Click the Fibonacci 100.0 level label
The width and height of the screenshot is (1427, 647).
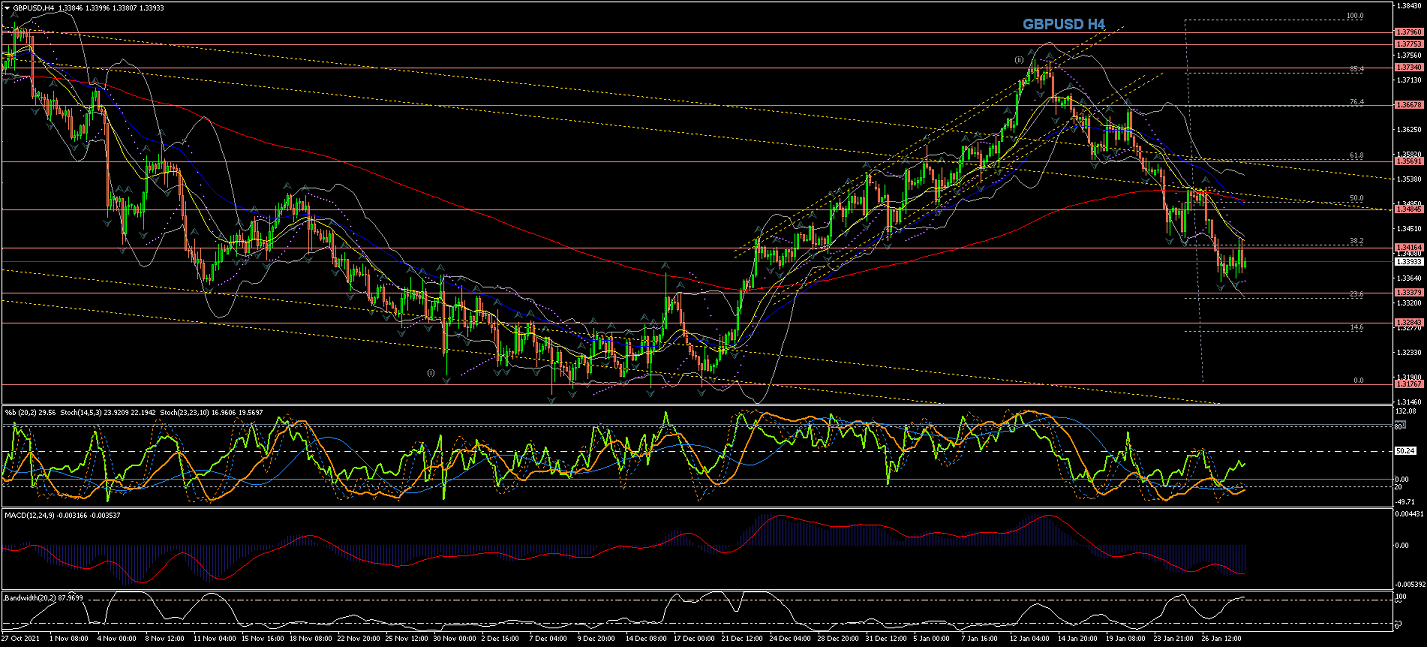(x=1356, y=16)
